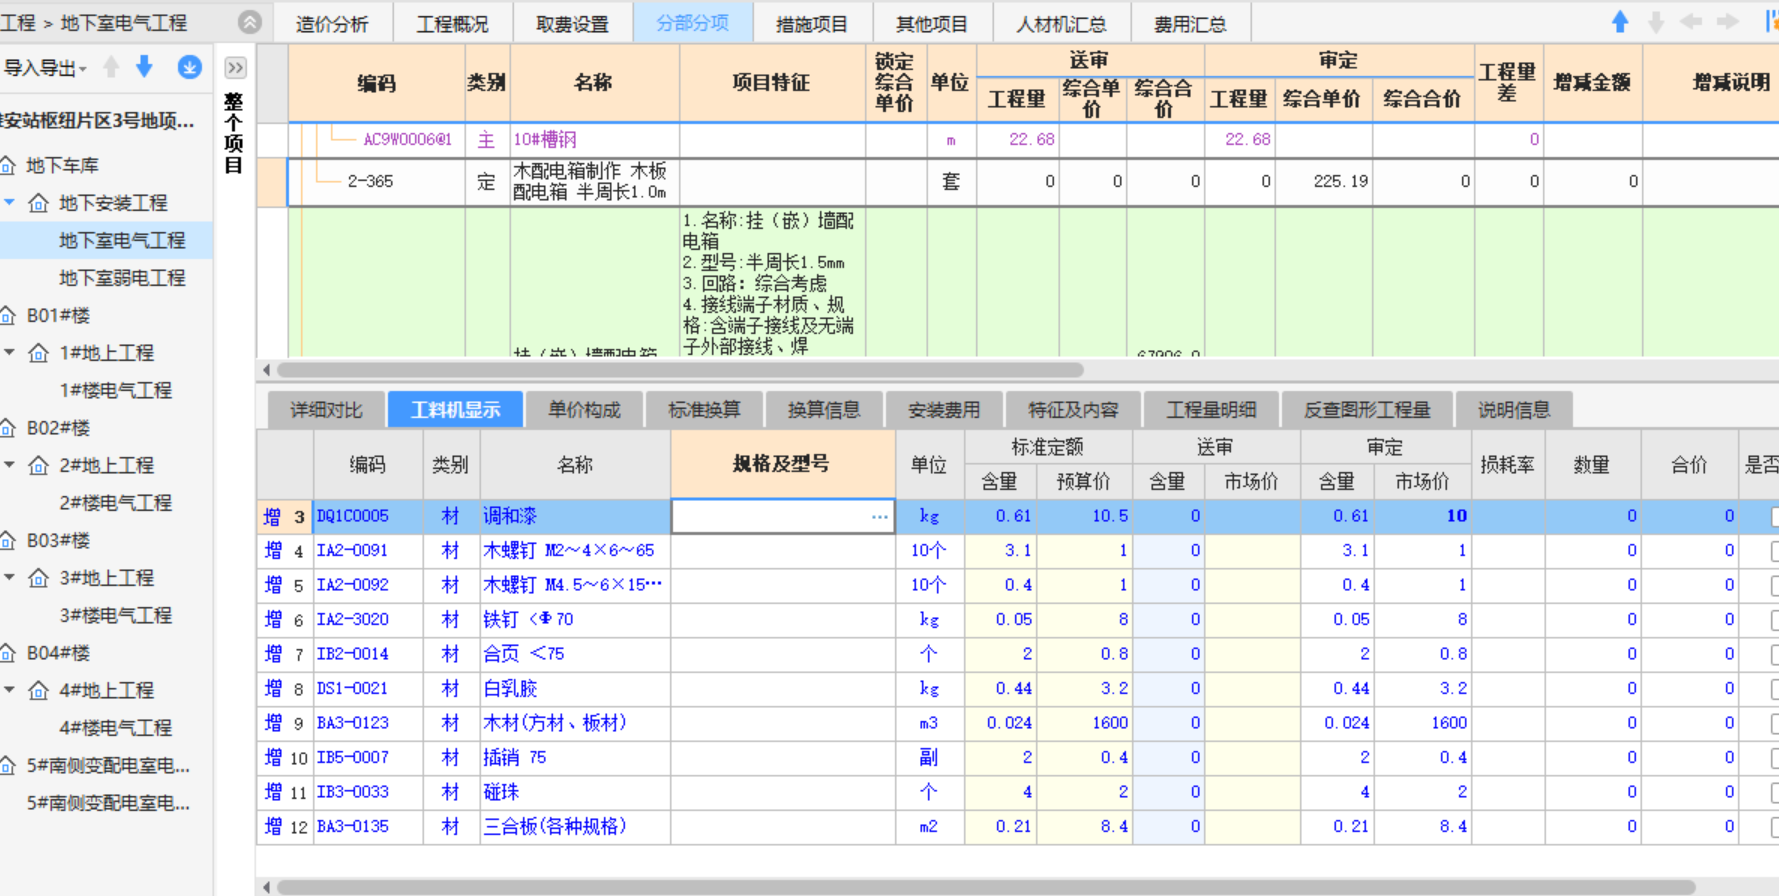Click the house icon of 1#地上工程
Viewport: 1779px width, 896px height.
pyautogui.click(x=38, y=353)
